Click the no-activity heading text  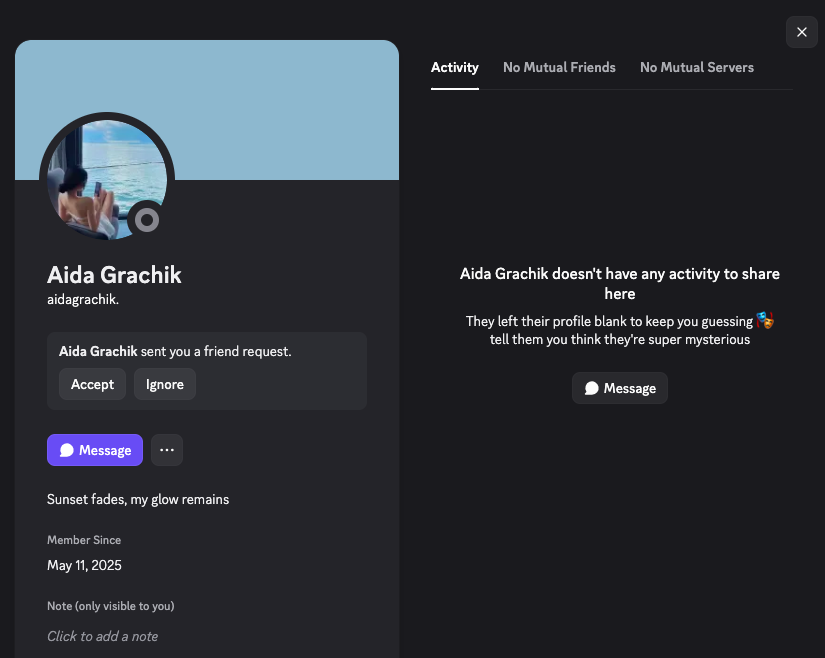coord(619,284)
